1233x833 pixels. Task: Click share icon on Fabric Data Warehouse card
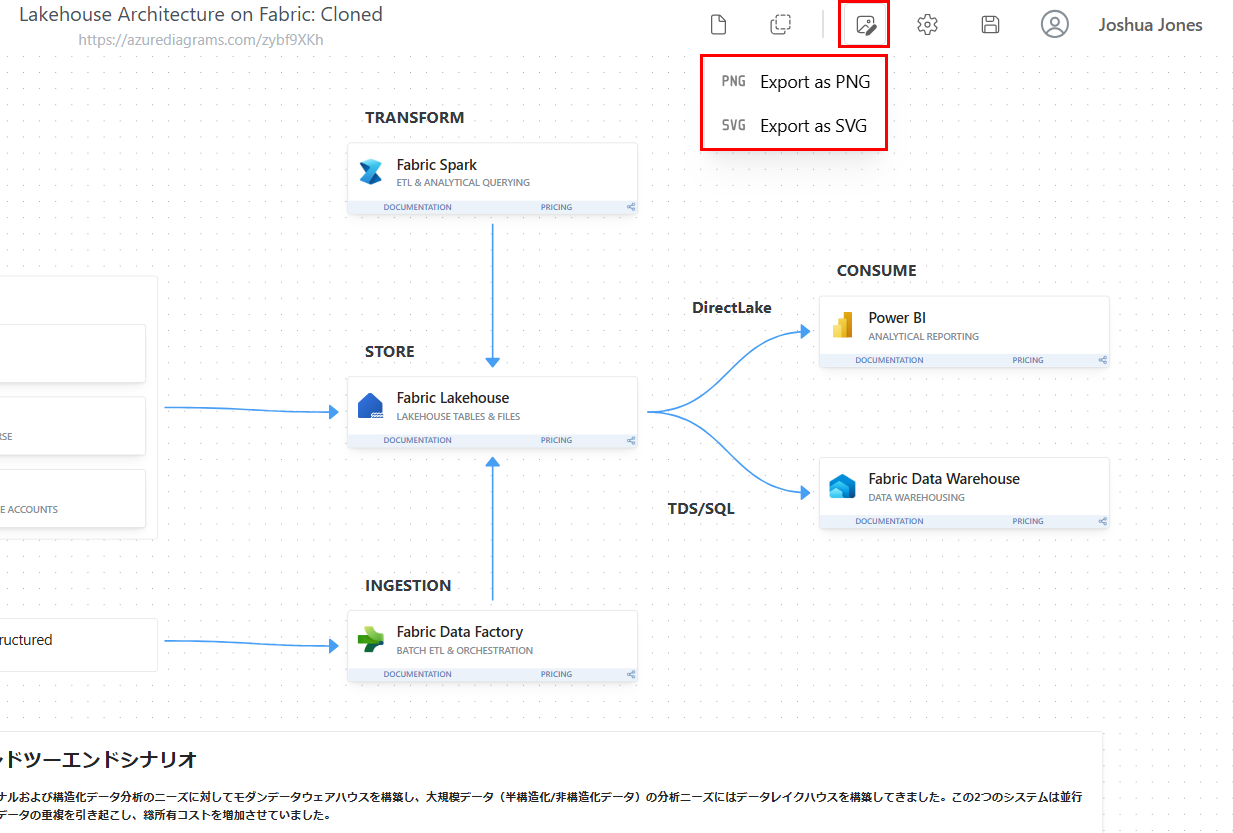tap(1103, 522)
